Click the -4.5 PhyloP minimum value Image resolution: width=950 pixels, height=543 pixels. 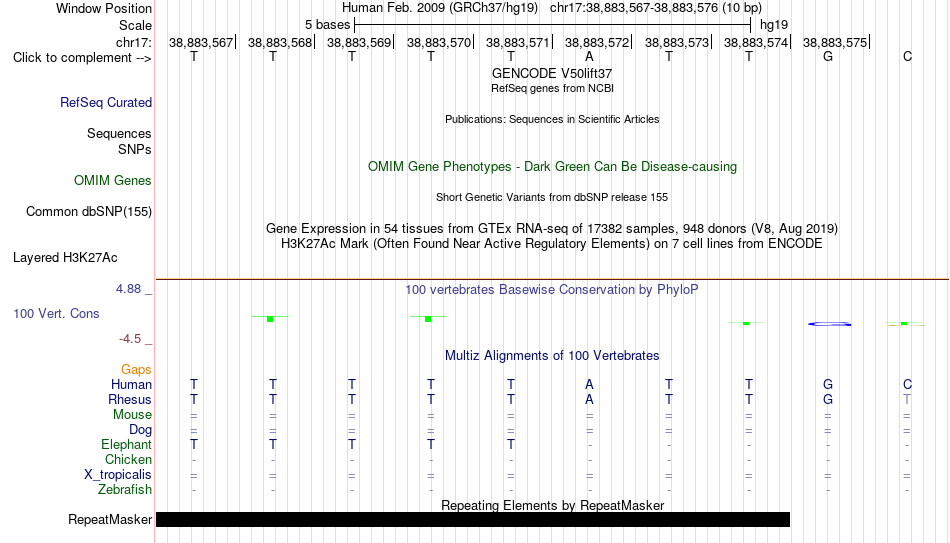coord(130,339)
